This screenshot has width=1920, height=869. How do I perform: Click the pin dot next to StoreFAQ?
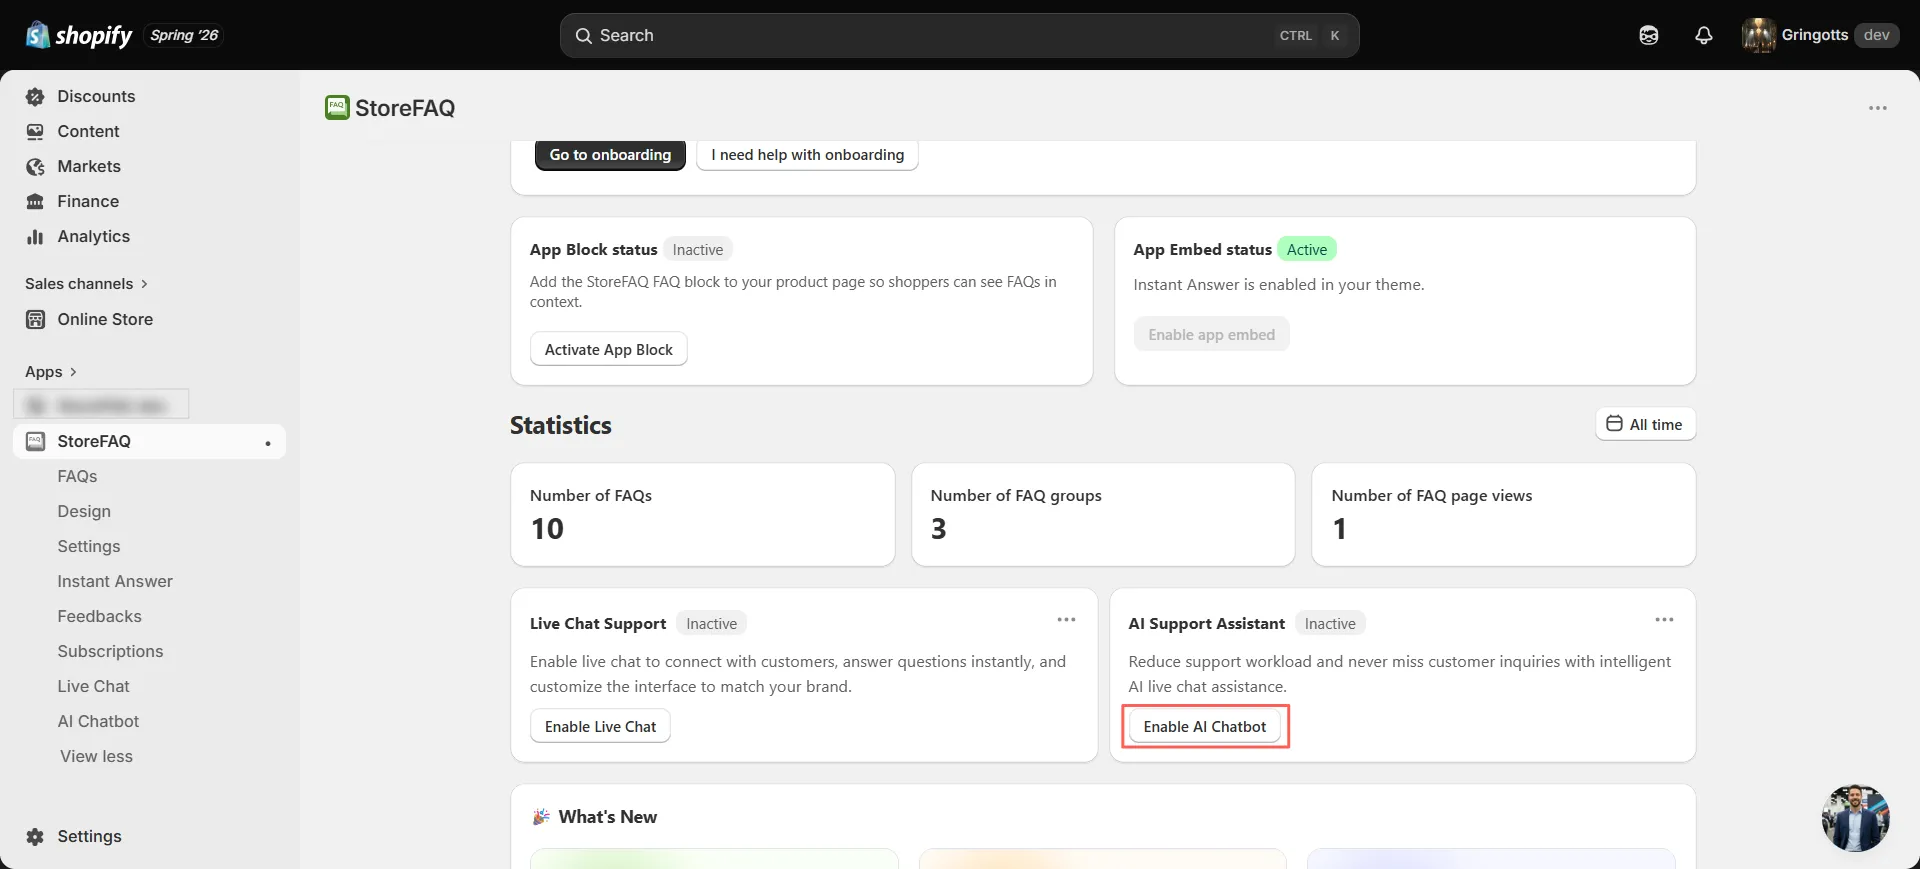coord(268,443)
